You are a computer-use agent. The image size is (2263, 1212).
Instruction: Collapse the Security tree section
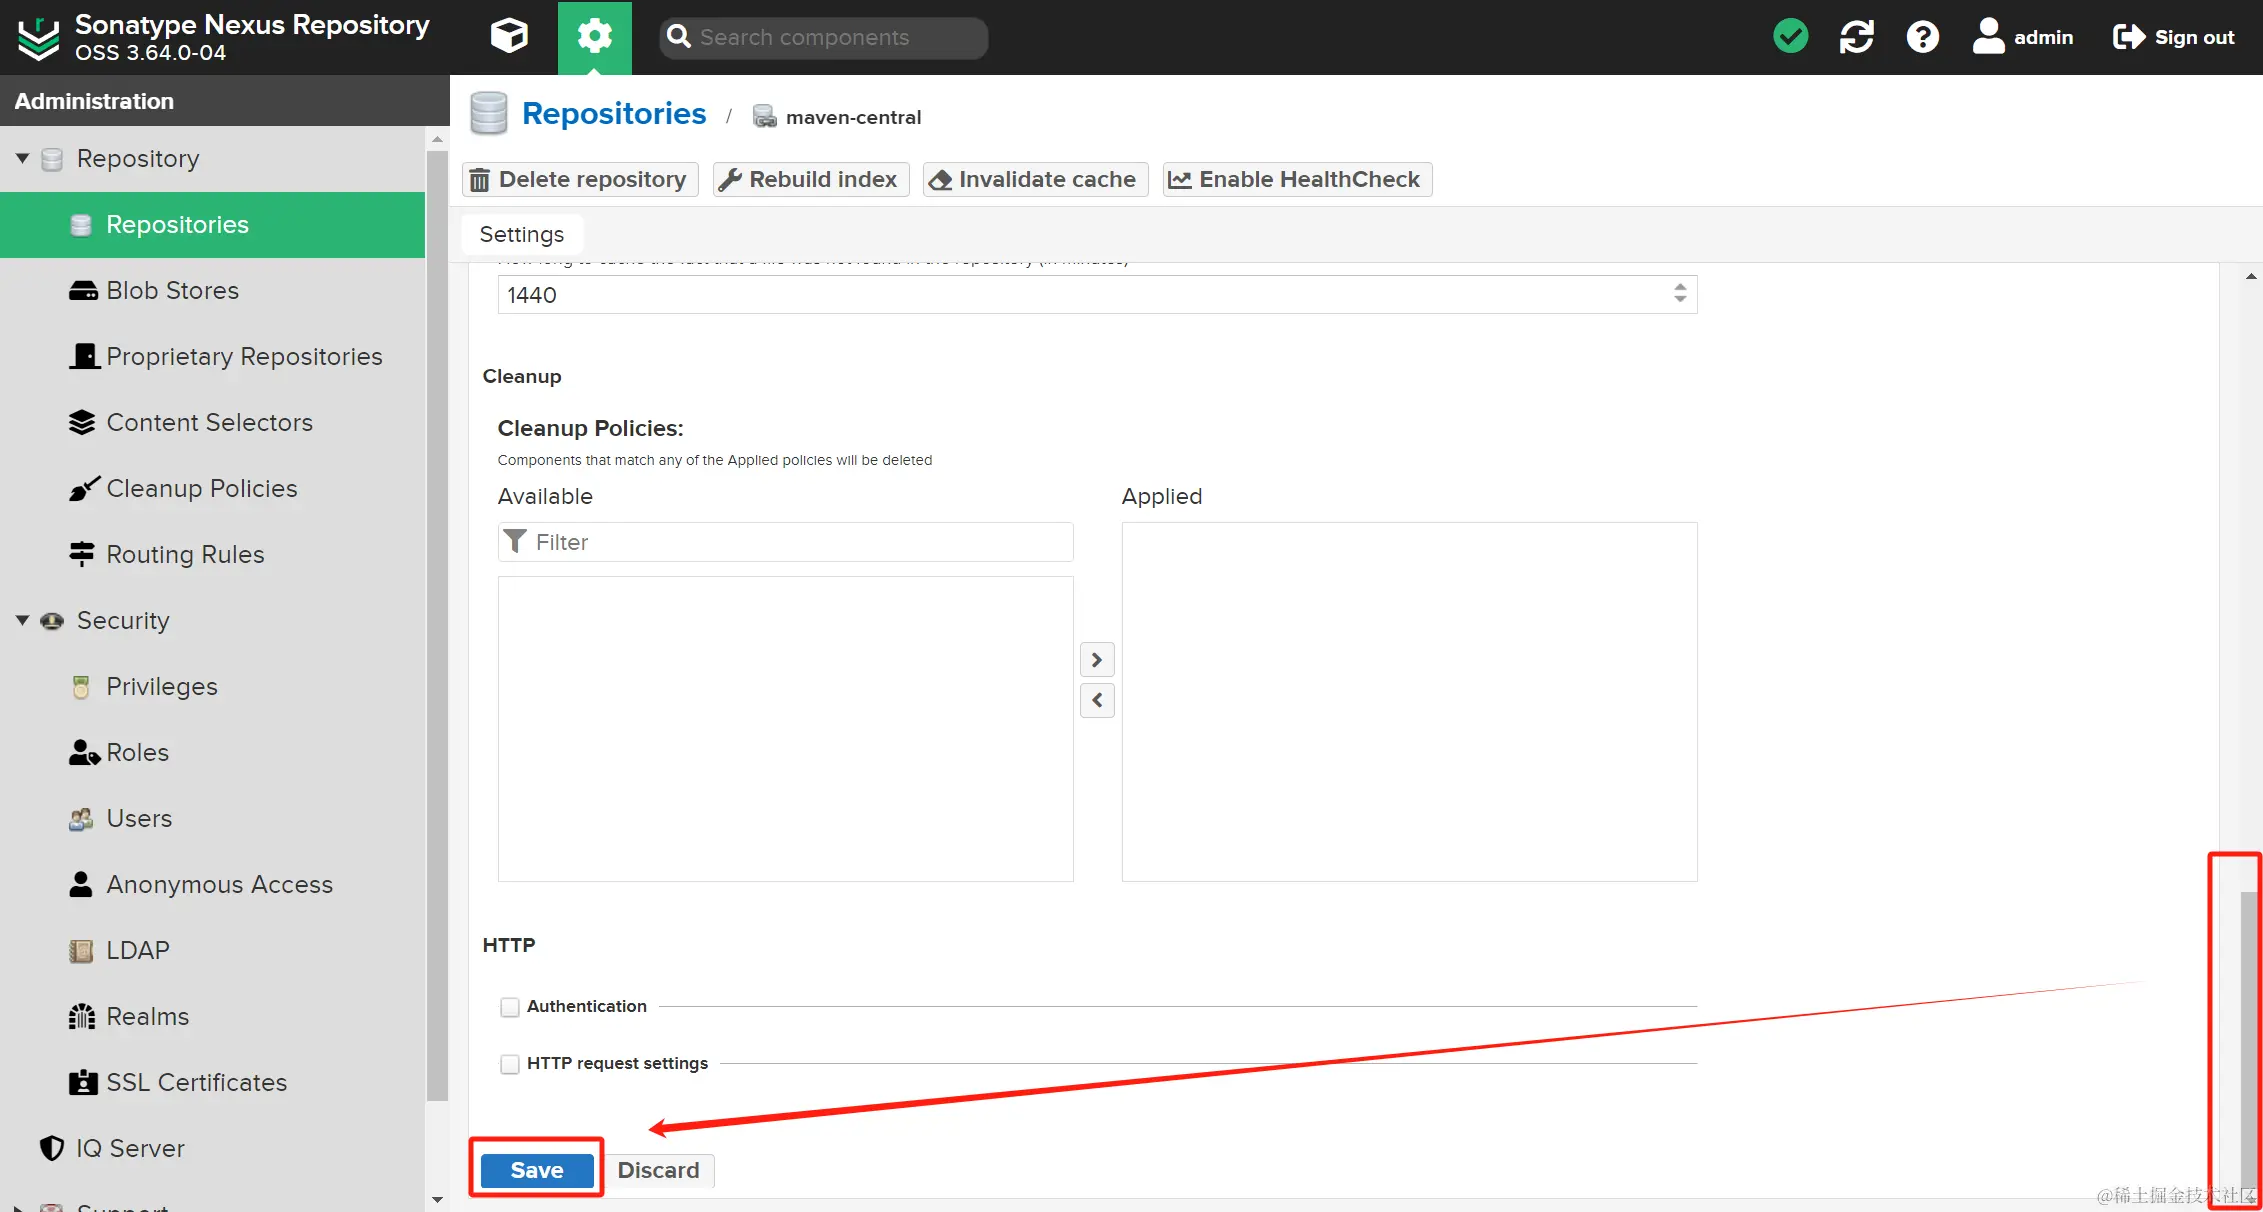point(22,620)
